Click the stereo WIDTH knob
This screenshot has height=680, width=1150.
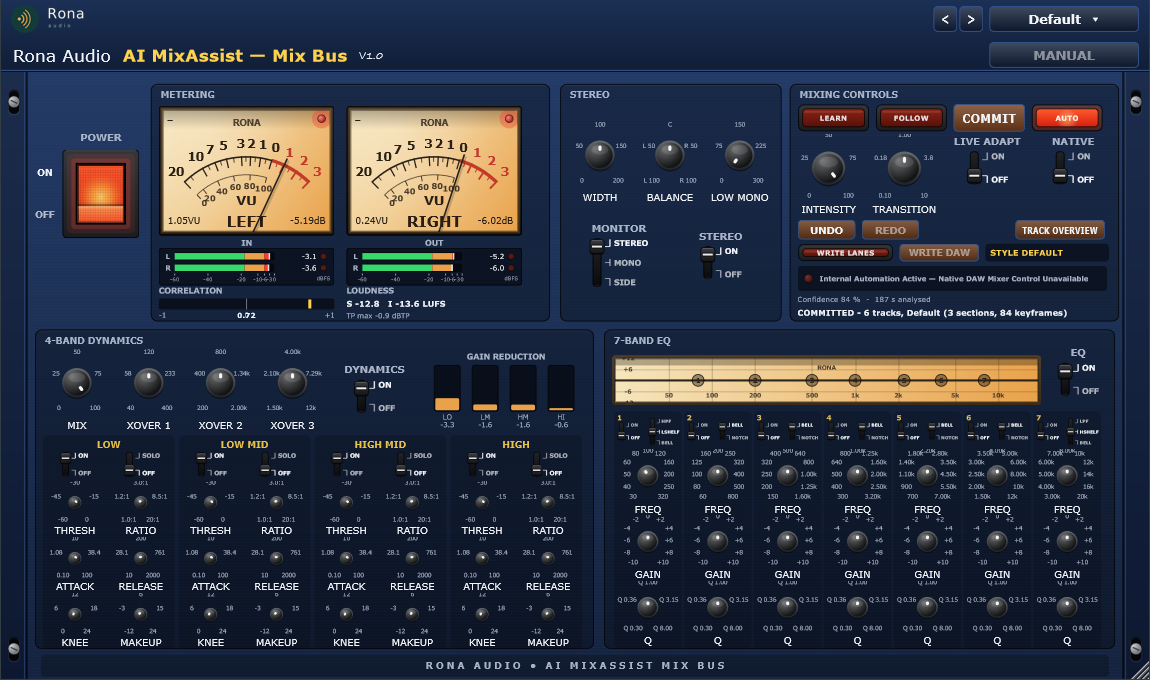600,155
